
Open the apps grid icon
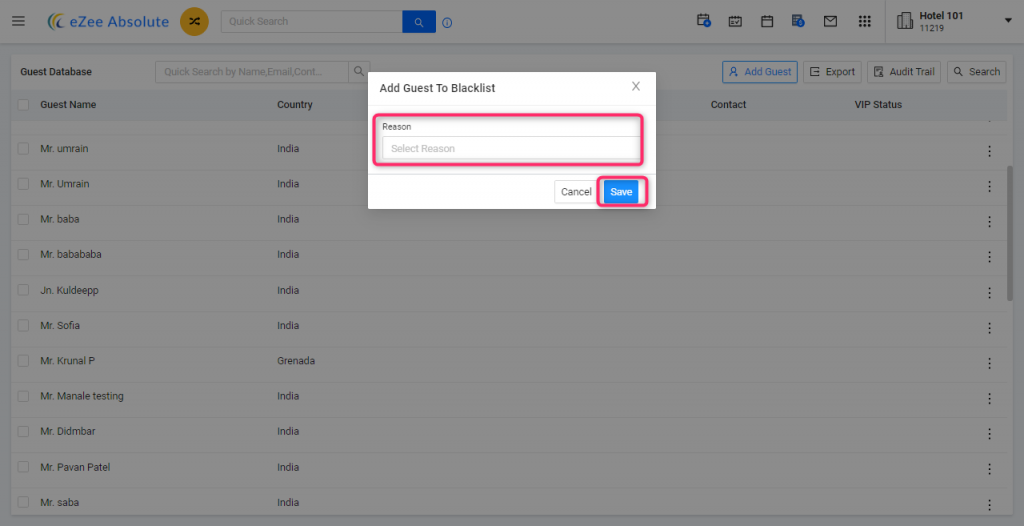pyautogui.click(x=865, y=22)
